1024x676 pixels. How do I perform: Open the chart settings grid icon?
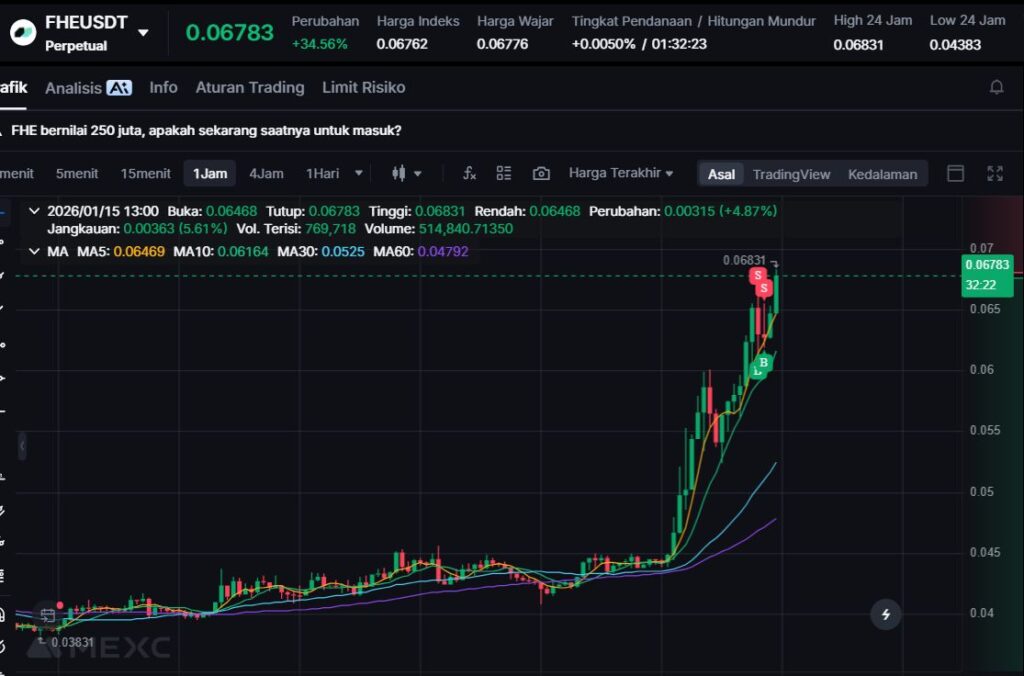click(504, 173)
